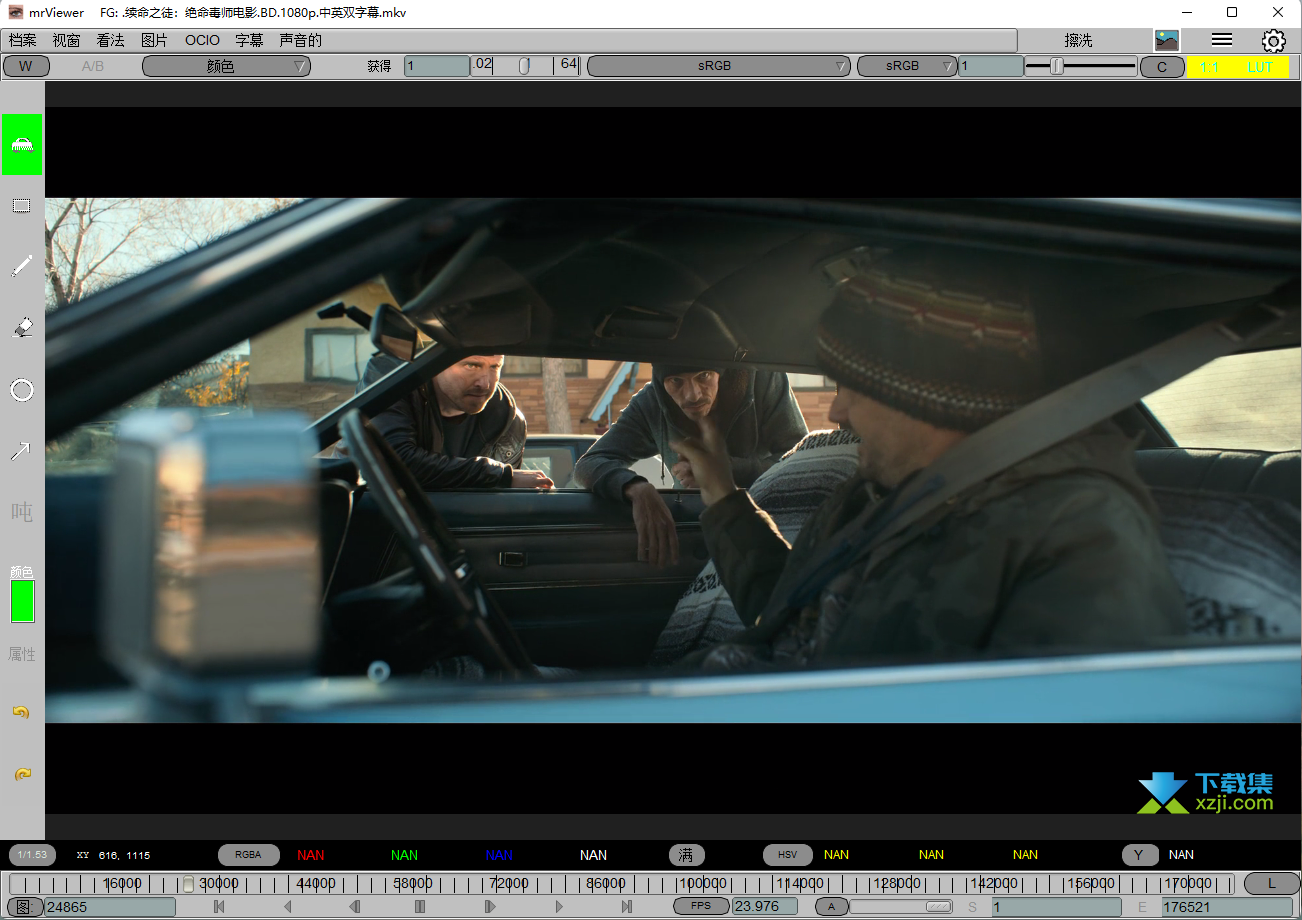Toggle the C button in toolbar
1302x920 pixels.
coord(1161,66)
